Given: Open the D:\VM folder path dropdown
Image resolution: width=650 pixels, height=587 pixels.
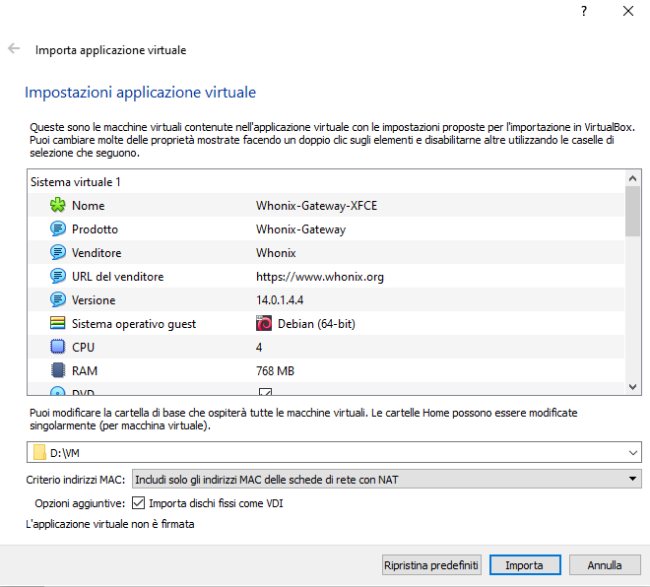Looking at the screenshot, I should coord(631,453).
